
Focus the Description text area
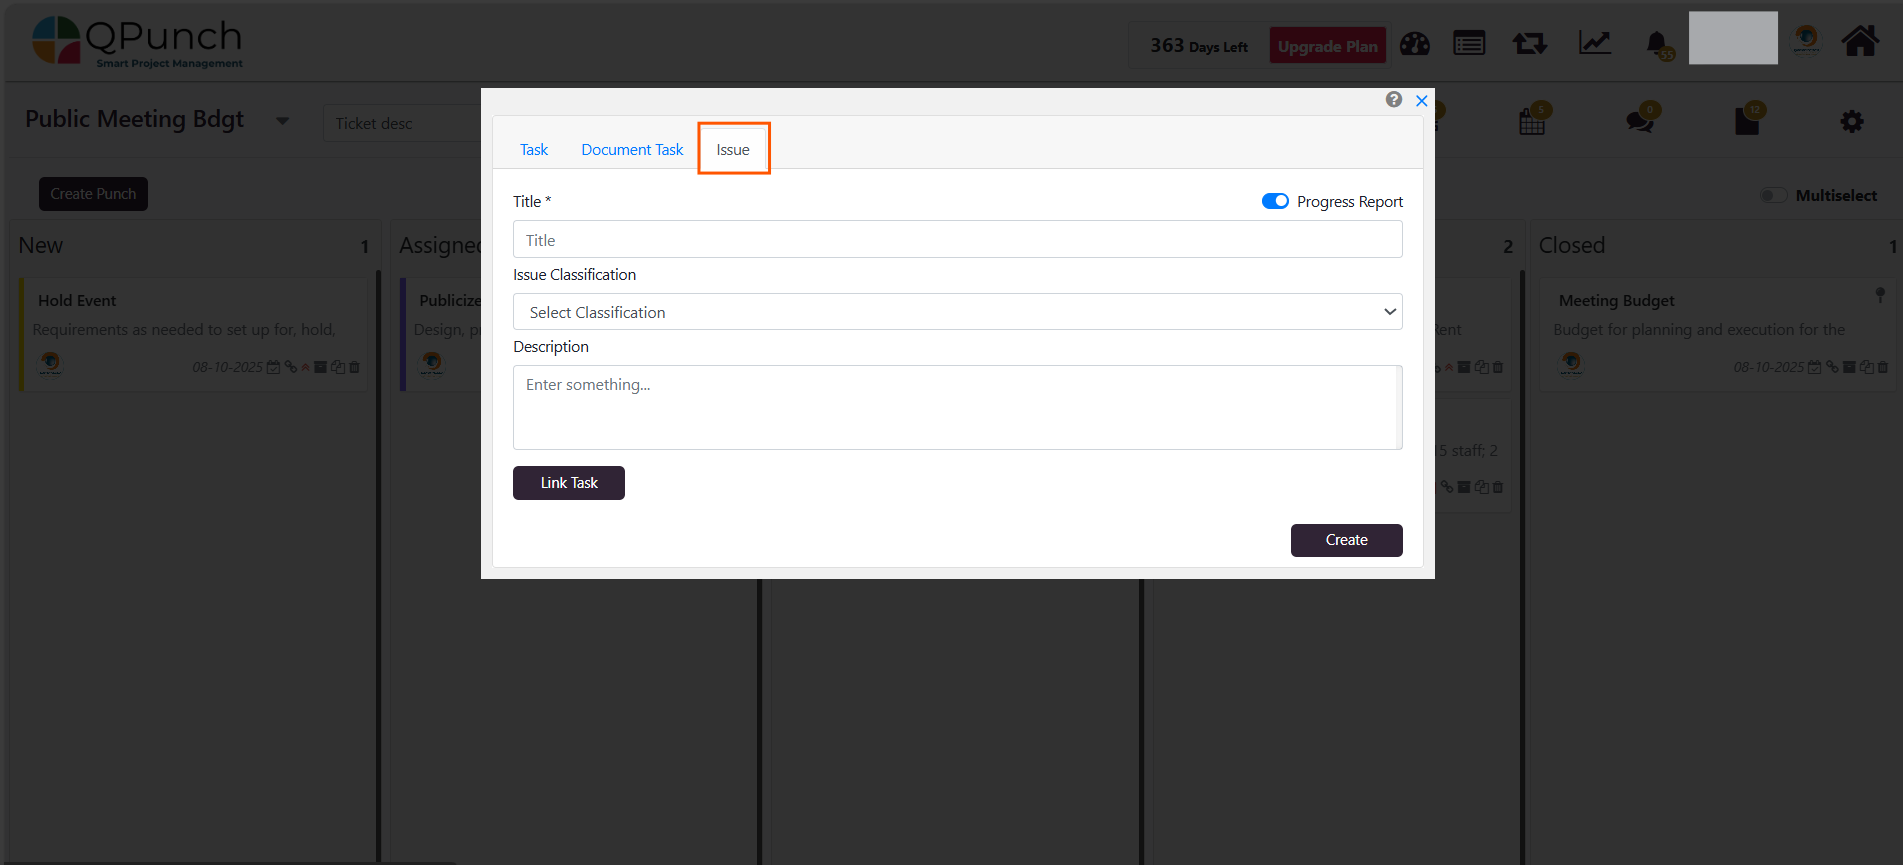pos(955,407)
